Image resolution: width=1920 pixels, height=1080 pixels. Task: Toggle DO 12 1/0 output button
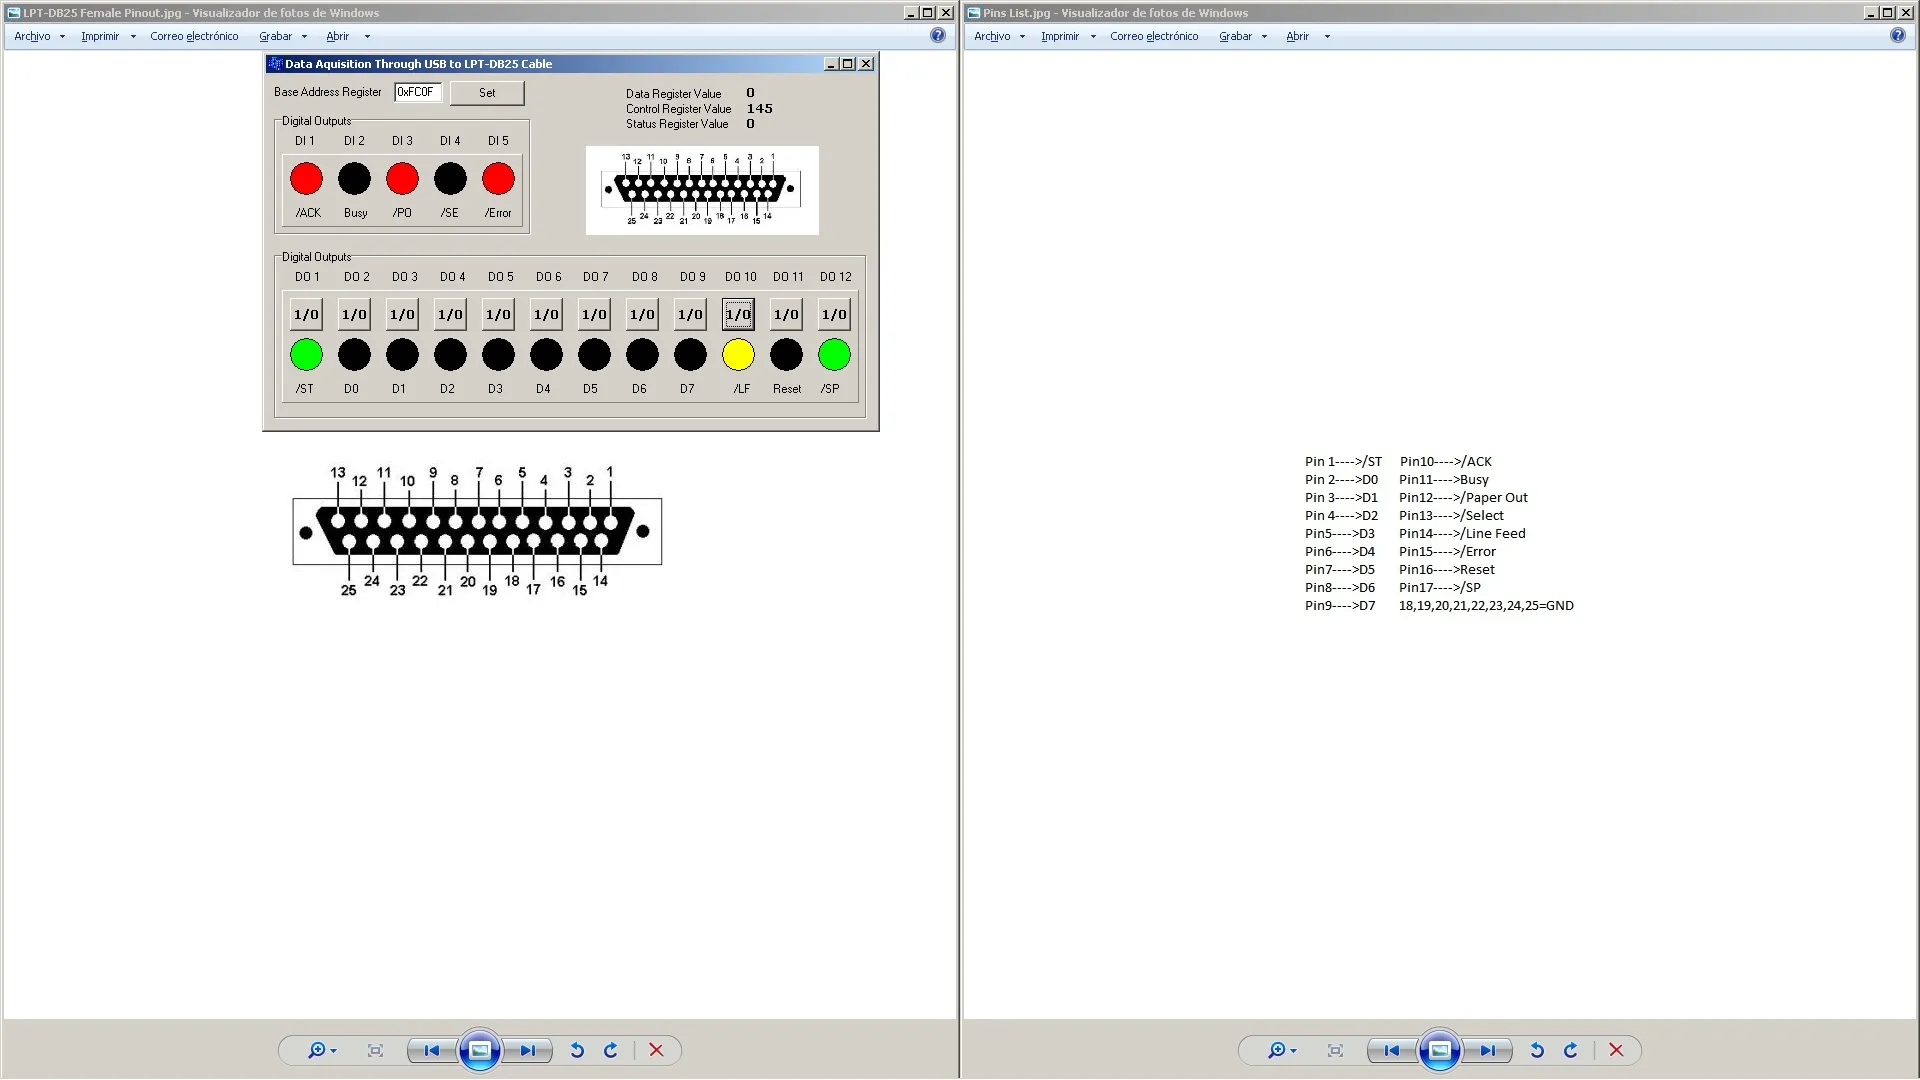834,314
